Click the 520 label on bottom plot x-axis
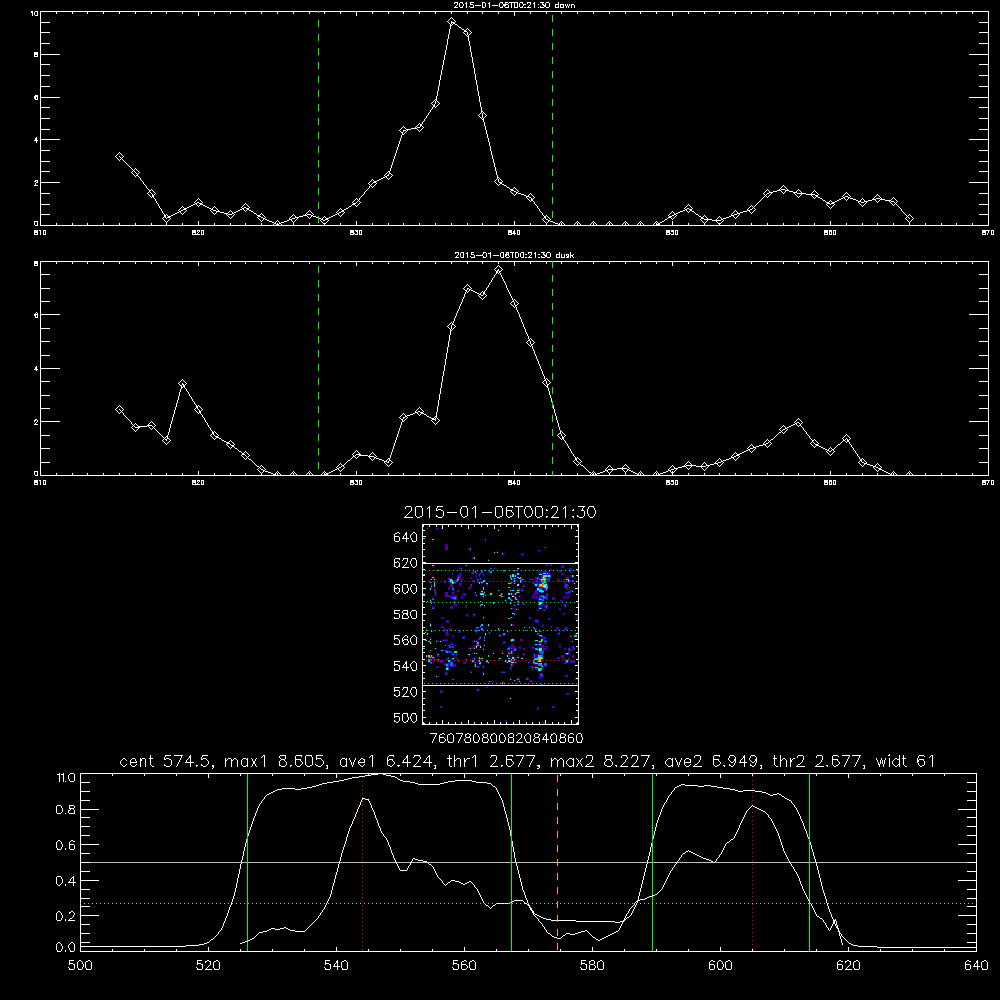Screen dimensions: 1000x1000 pos(208,966)
